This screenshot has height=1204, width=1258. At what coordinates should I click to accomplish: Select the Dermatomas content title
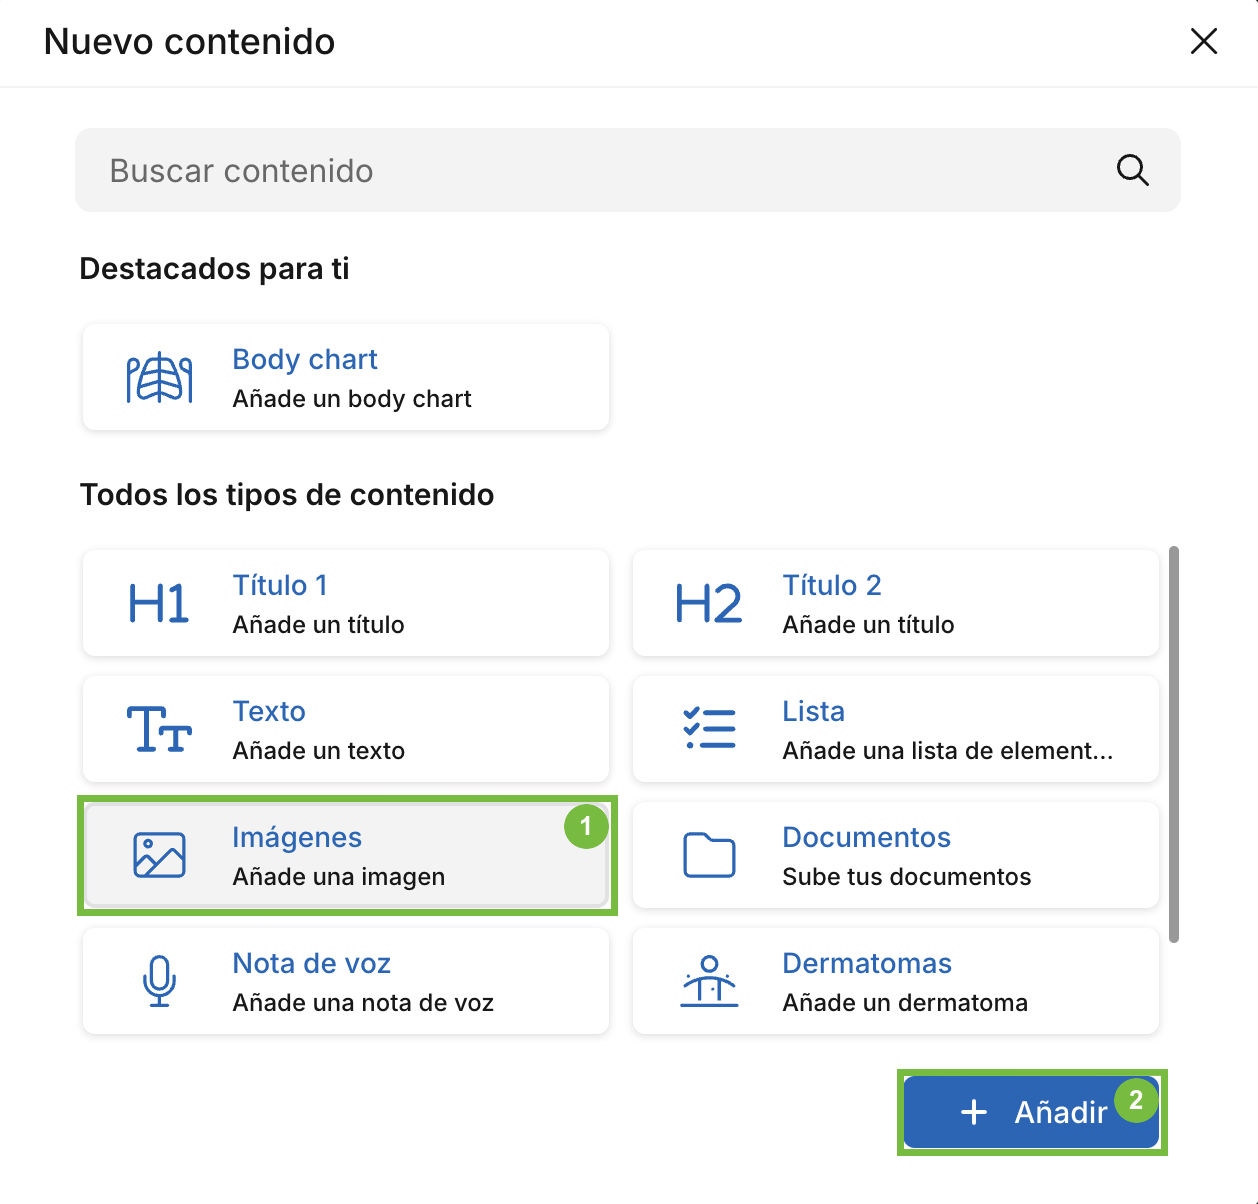point(867,963)
